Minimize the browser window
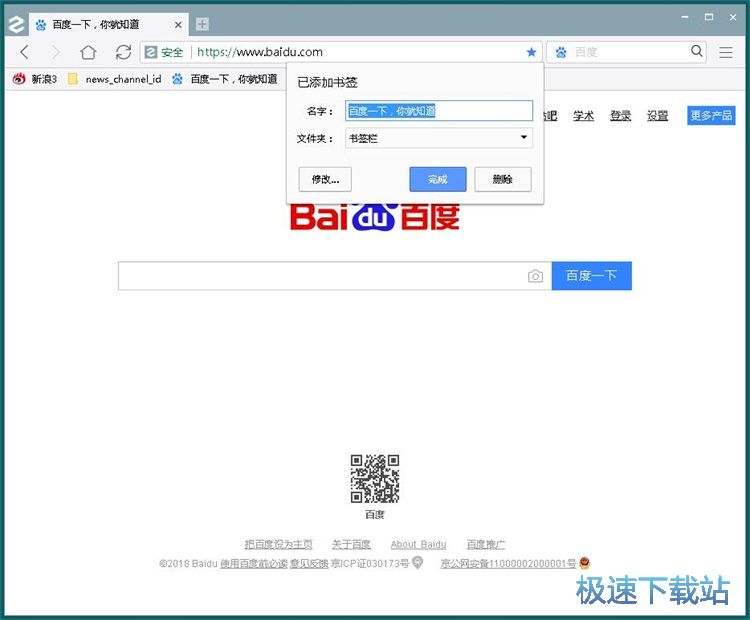 (685, 17)
